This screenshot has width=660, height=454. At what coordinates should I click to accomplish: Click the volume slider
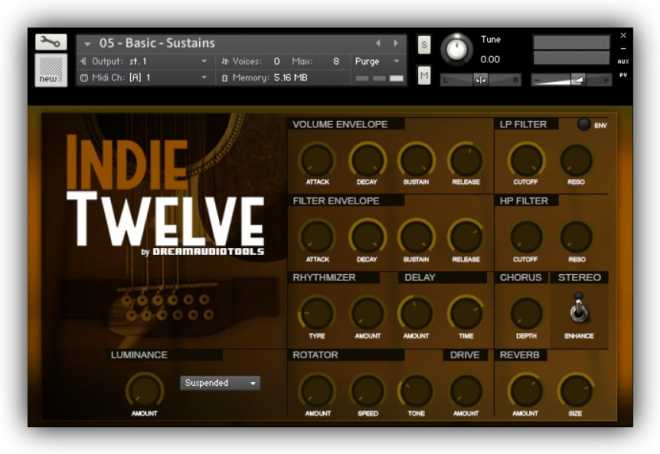point(571,80)
